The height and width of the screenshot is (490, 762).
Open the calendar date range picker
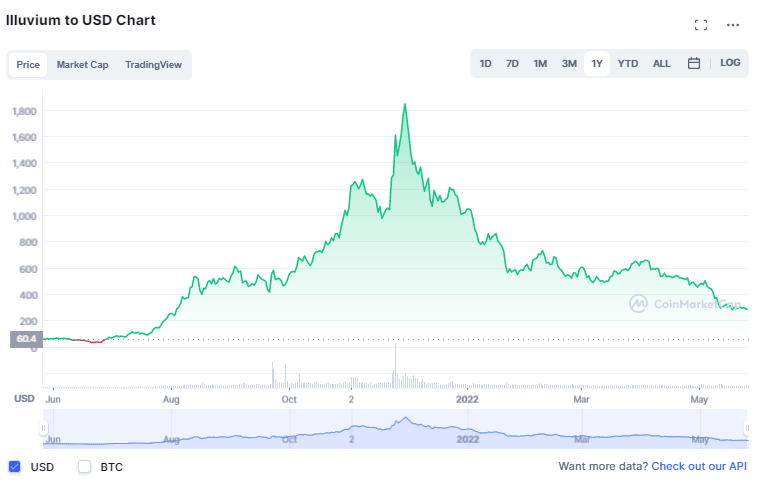click(693, 63)
